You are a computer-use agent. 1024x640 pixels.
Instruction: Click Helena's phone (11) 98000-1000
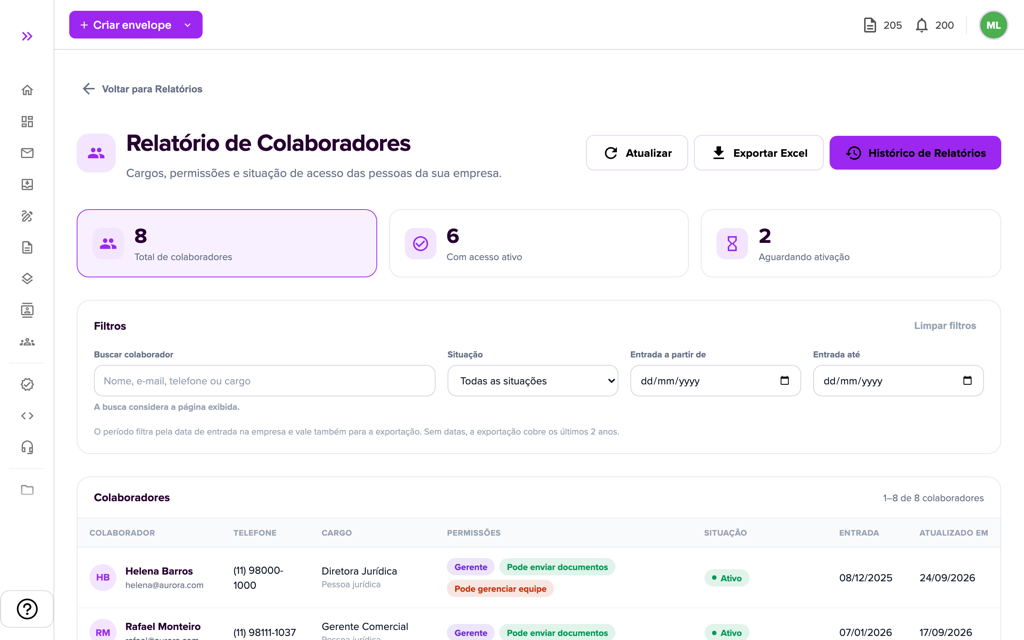coord(258,577)
